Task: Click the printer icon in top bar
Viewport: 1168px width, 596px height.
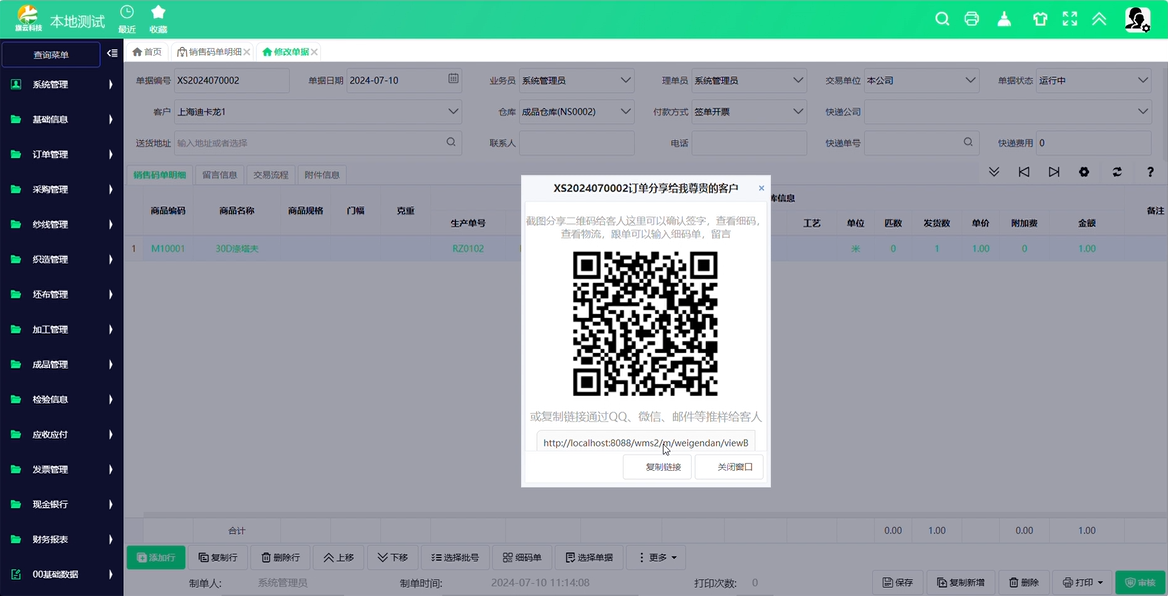Action: 971,19
